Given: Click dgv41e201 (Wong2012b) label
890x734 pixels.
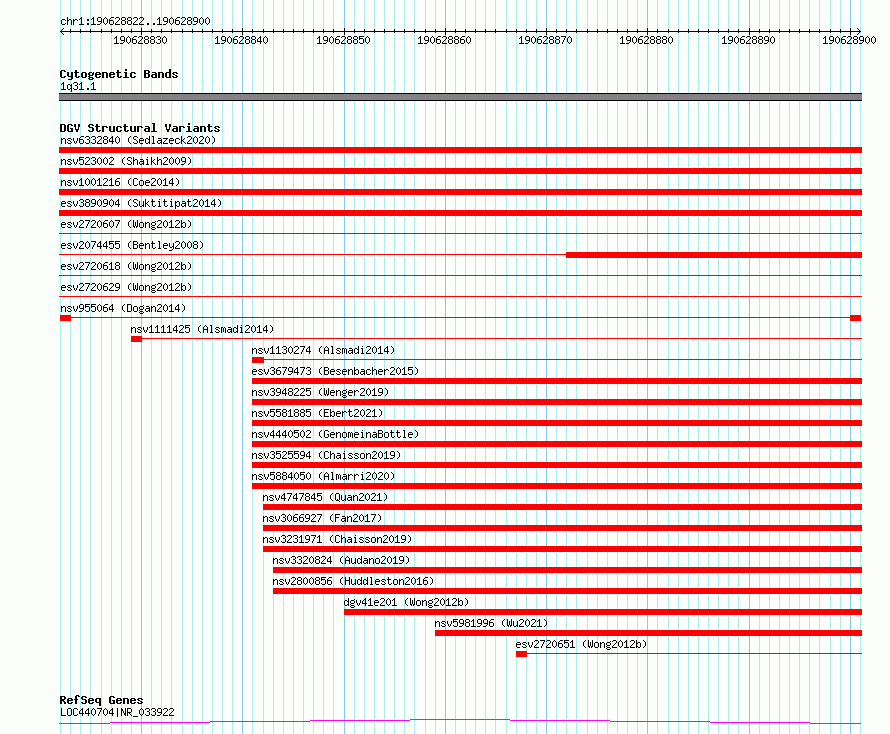Looking at the screenshot, I should (406, 602).
